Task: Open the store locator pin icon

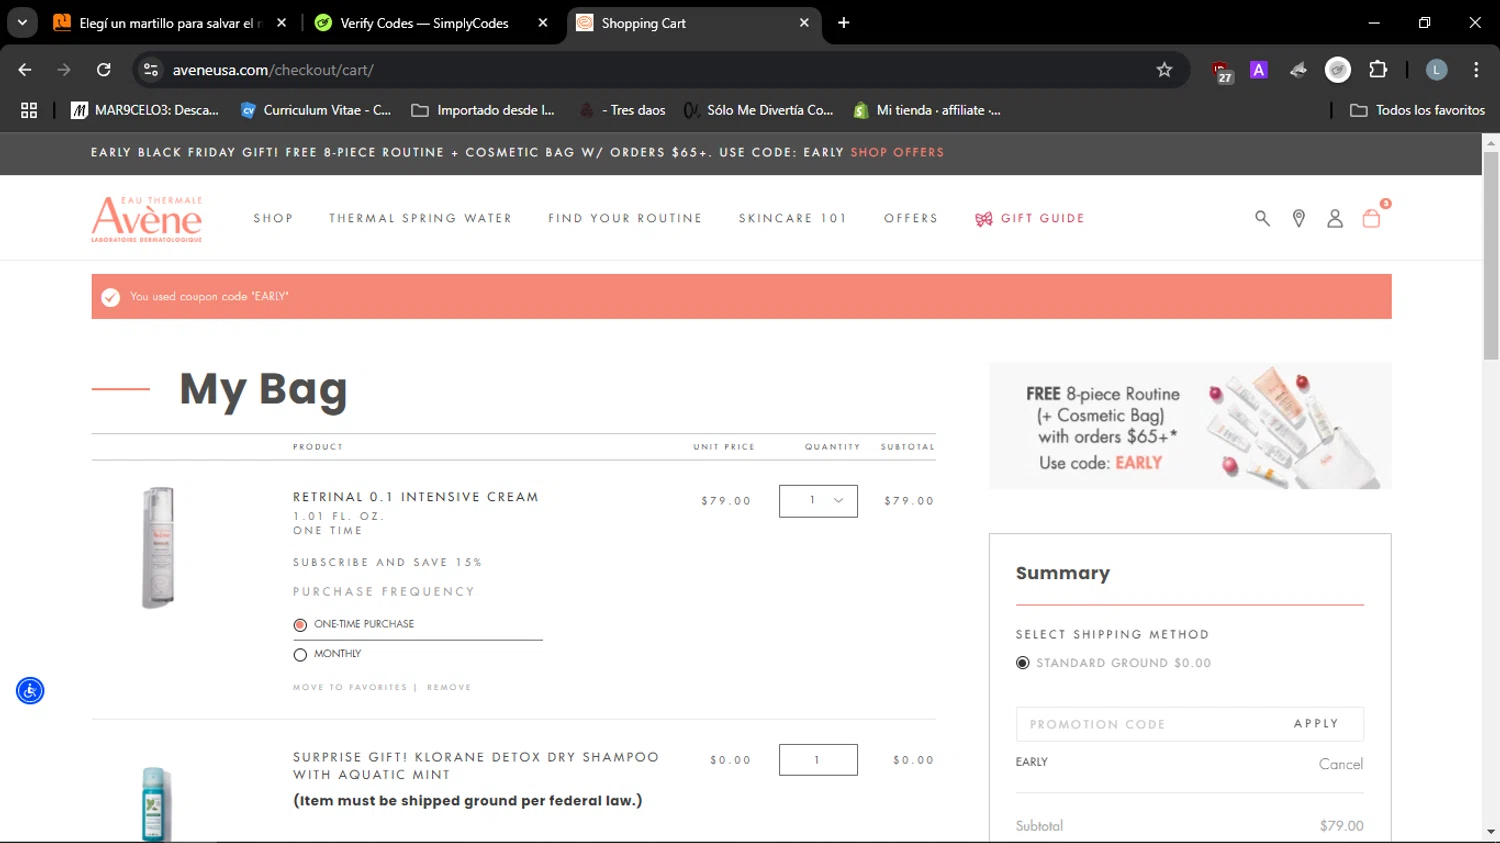Action: point(1298,218)
